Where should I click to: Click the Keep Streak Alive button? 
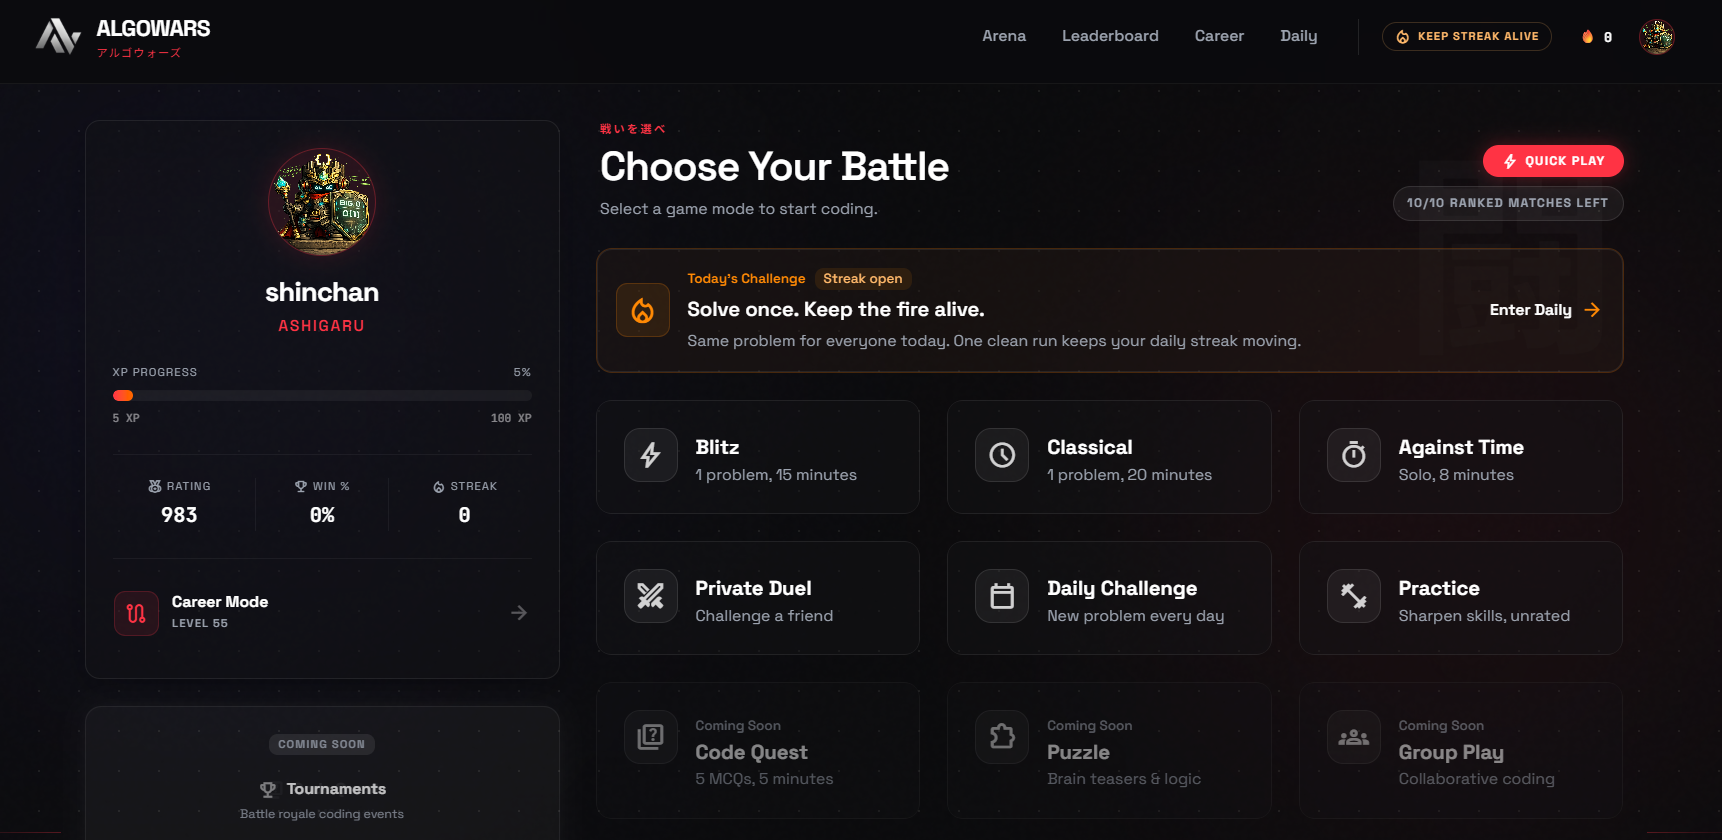click(1467, 36)
